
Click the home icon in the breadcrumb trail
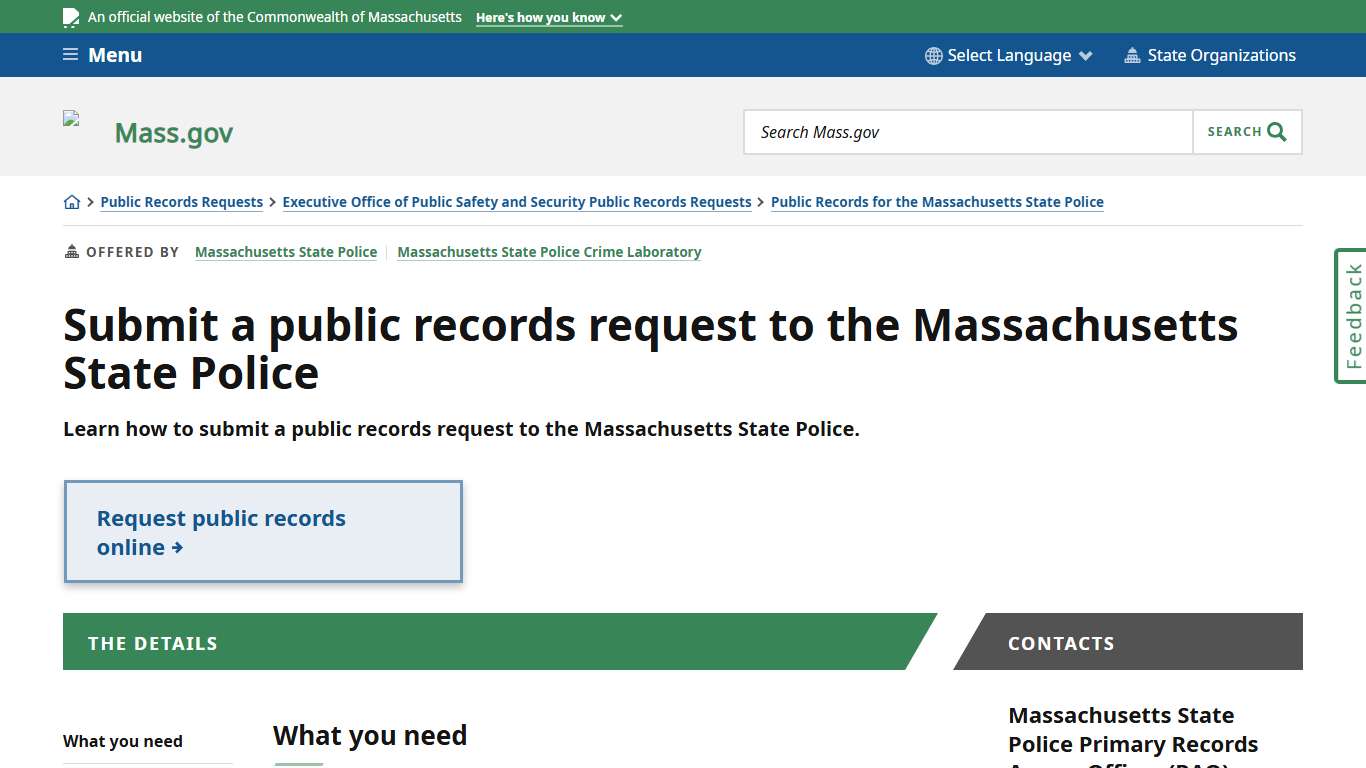coord(71,201)
